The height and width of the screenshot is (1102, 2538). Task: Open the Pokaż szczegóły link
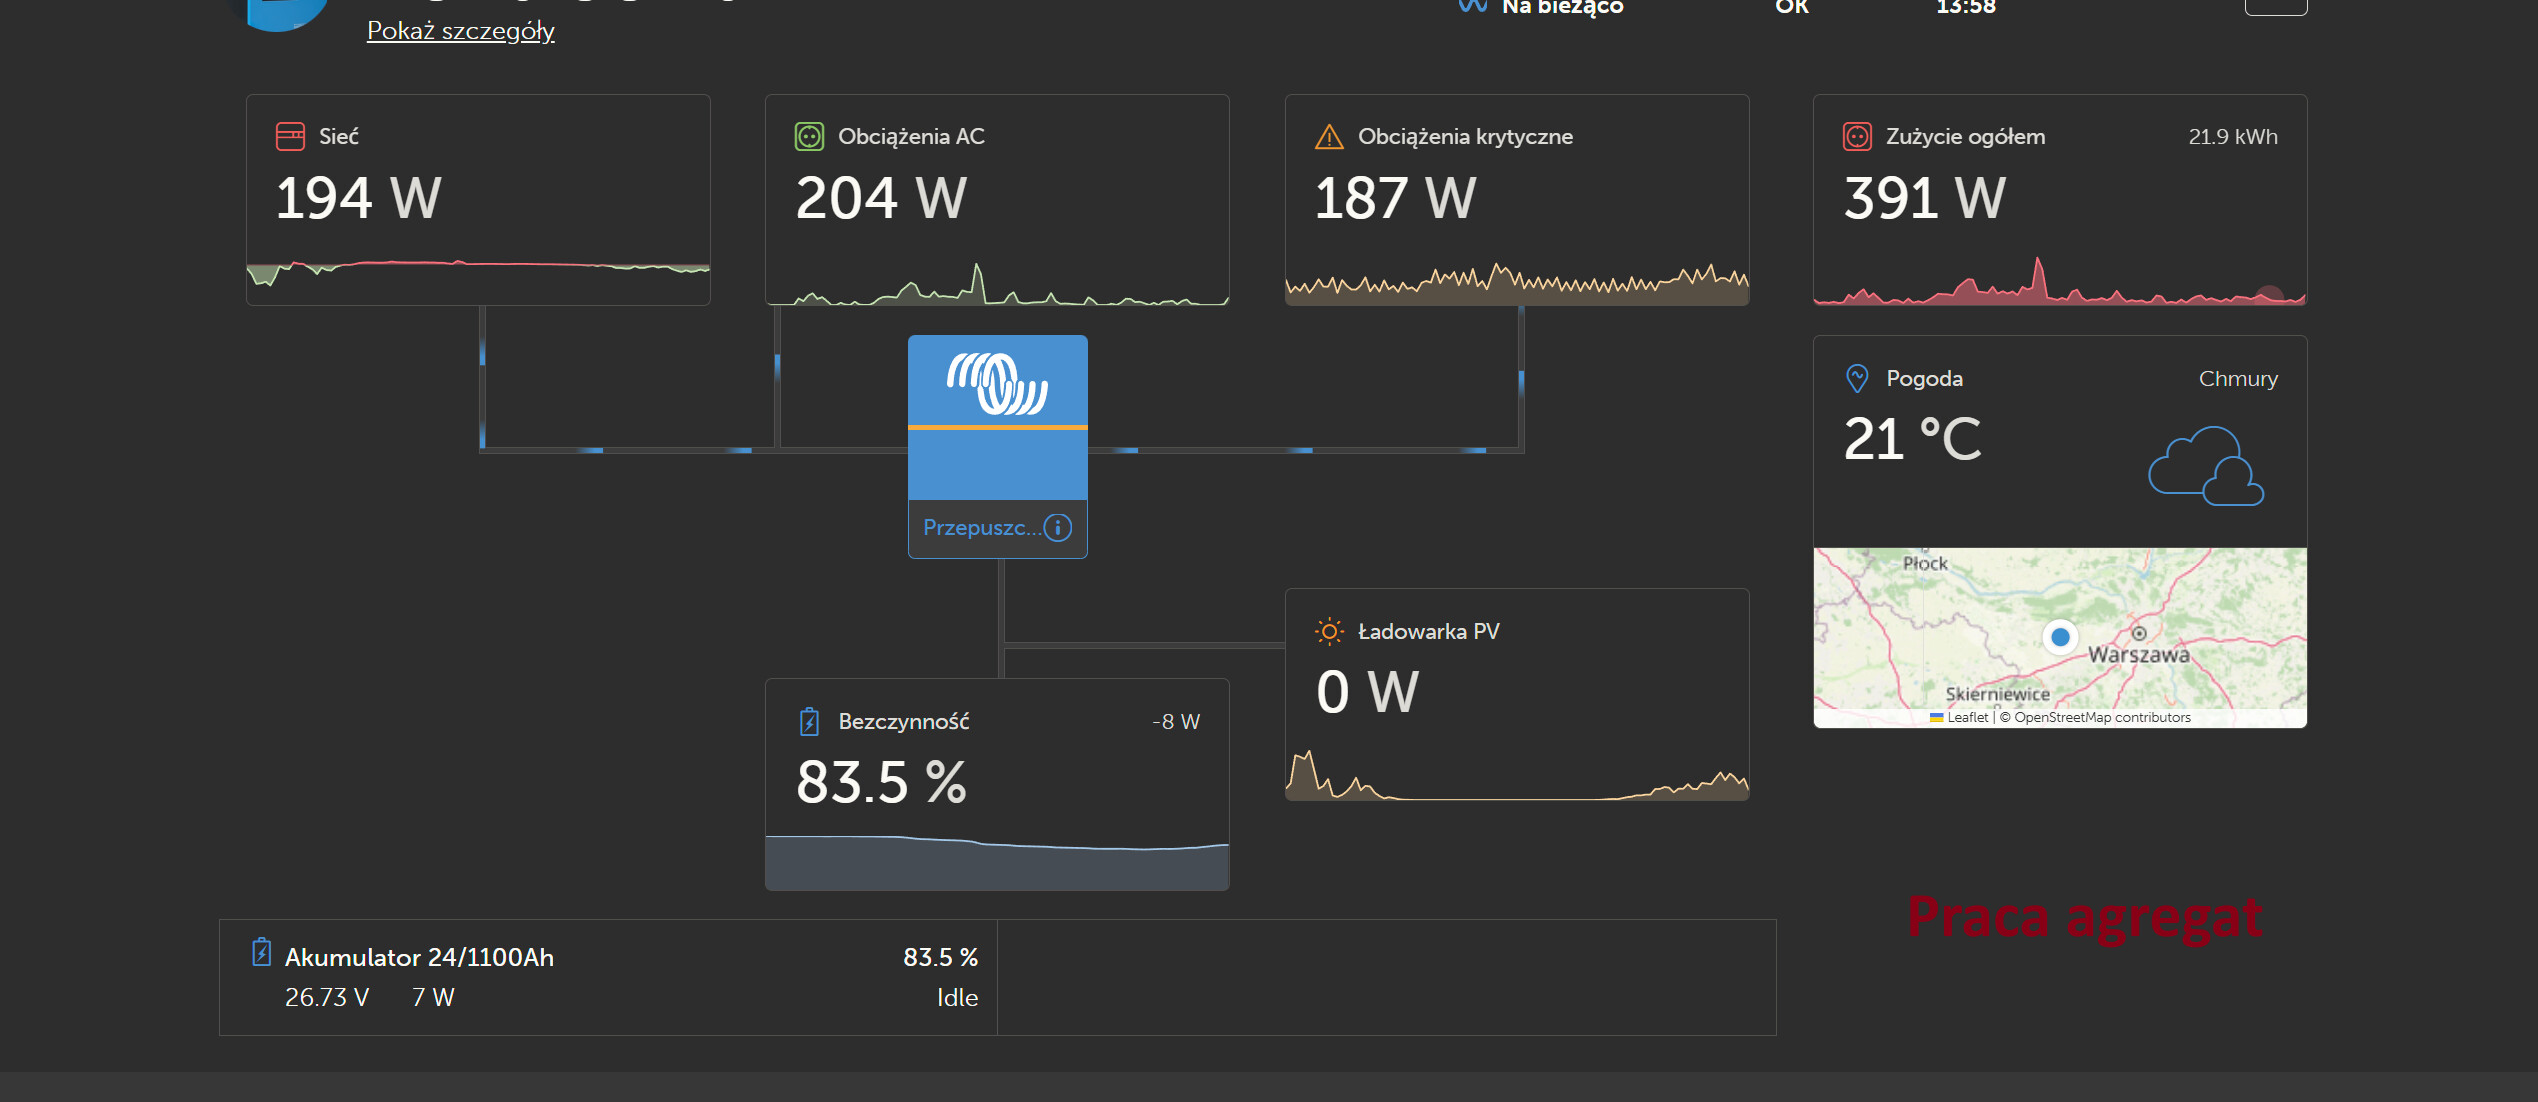click(460, 31)
